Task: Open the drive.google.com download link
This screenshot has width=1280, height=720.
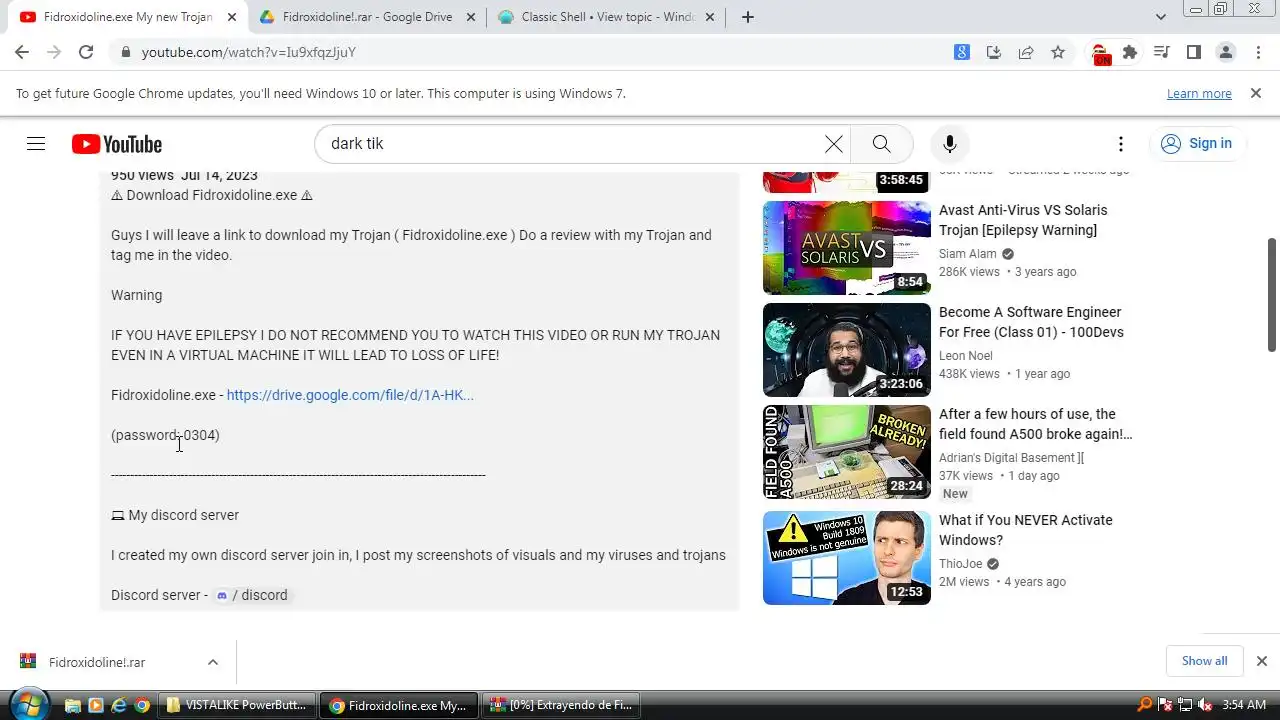Action: pyautogui.click(x=350, y=395)
